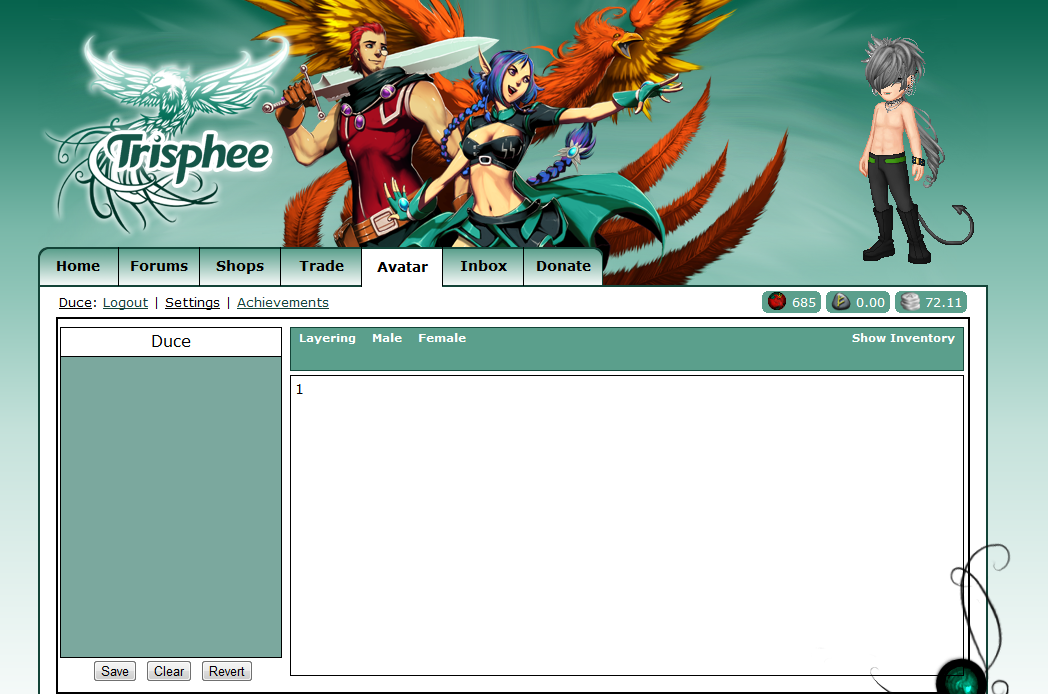
Task: Click the silver coin stack icon
Action: 909,302
